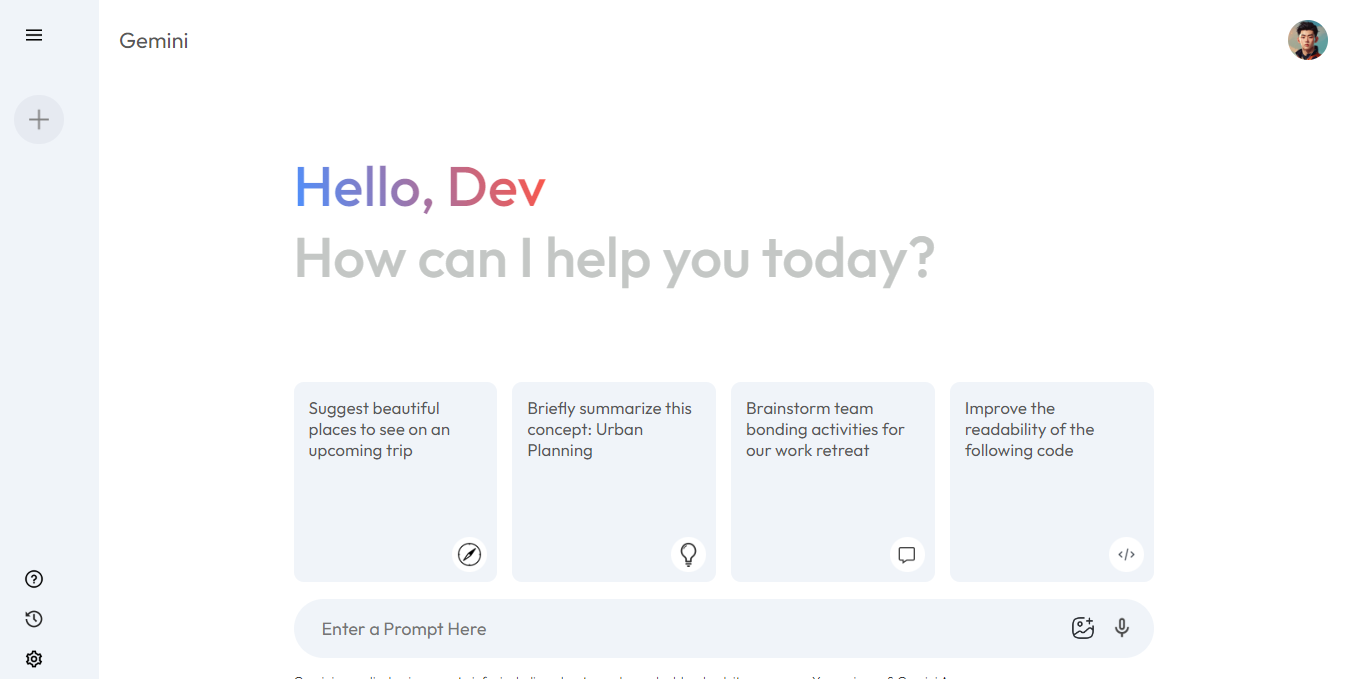Select "Improve the readability of the following code" text
1348x679 pixels.
pyautogui.click(x=1030, y=429)
